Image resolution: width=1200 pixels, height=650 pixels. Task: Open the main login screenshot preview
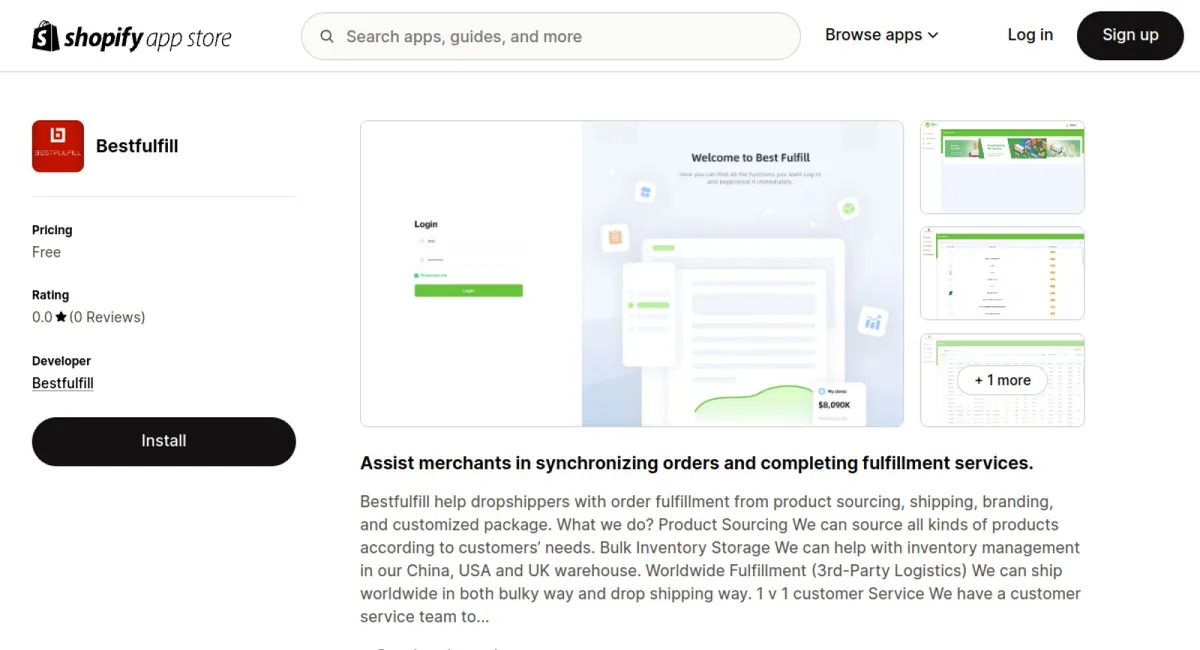[x=632, y=274]
